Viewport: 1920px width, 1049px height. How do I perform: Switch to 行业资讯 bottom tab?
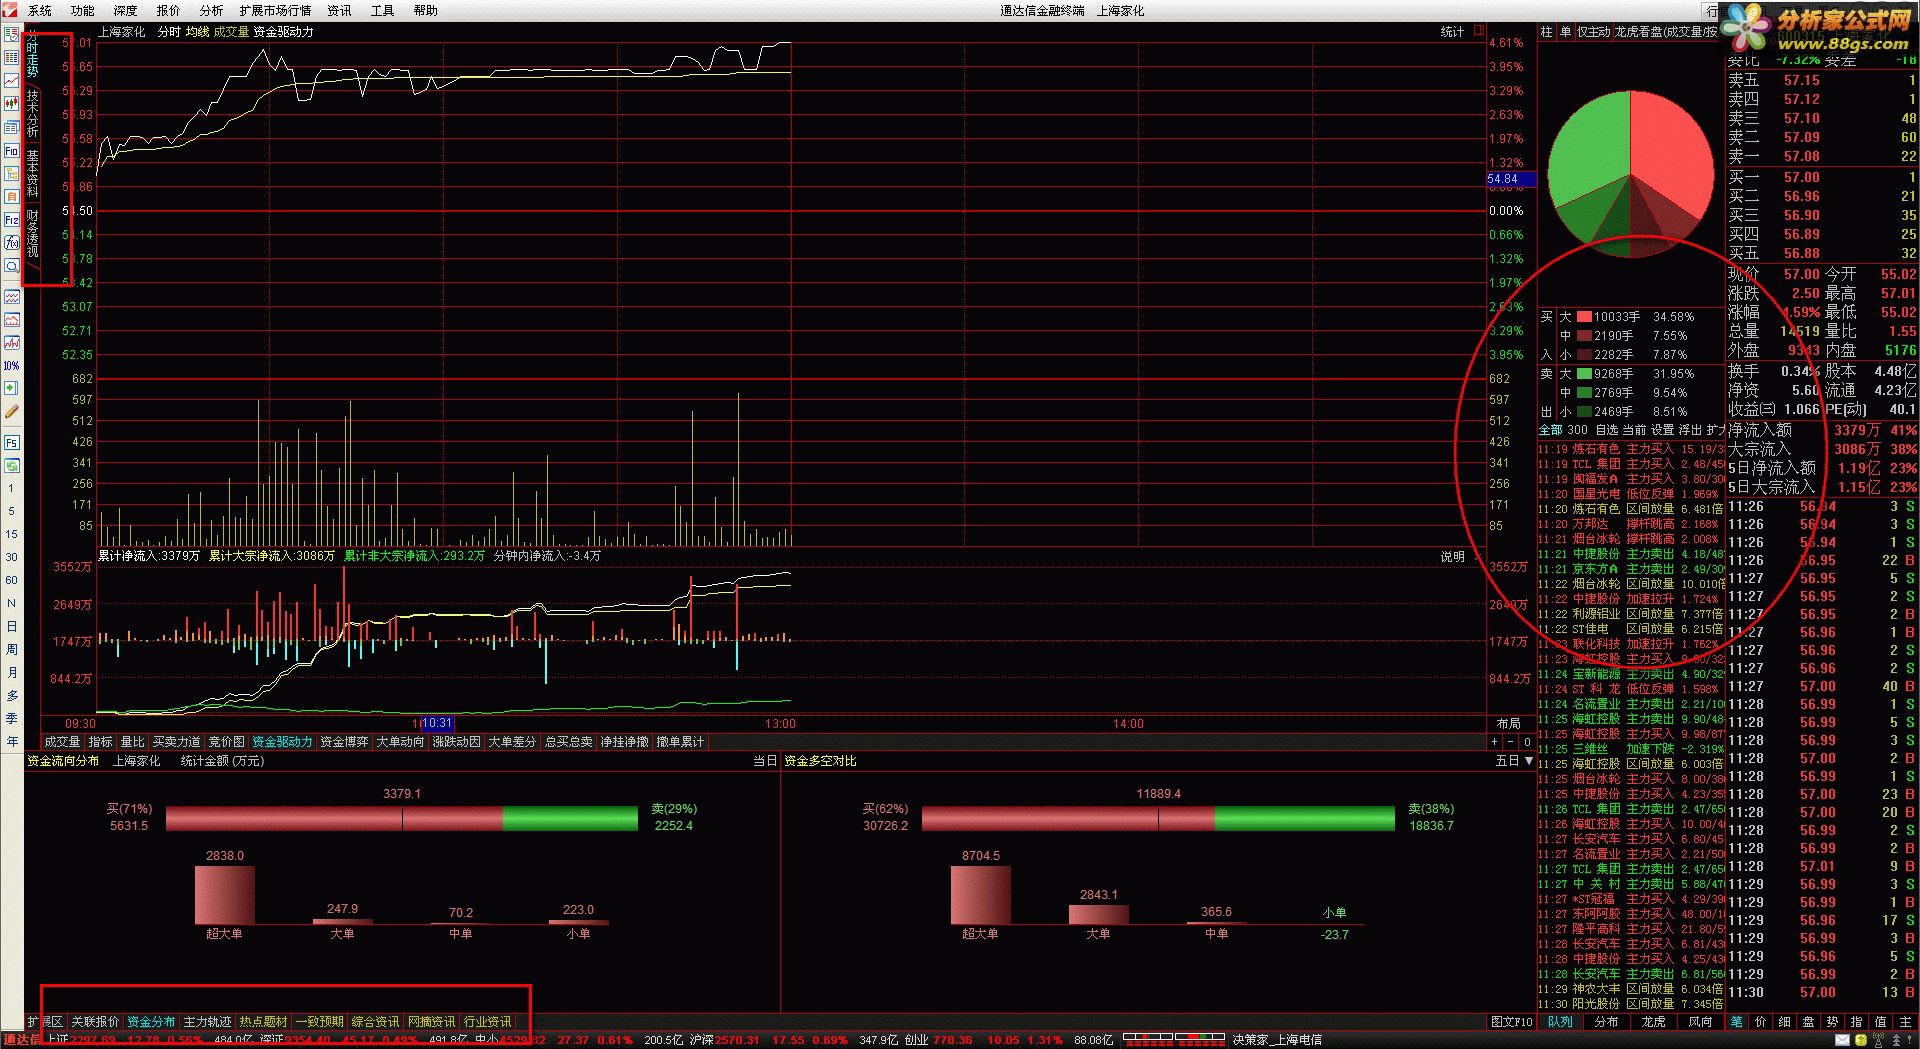point(487,1022)
